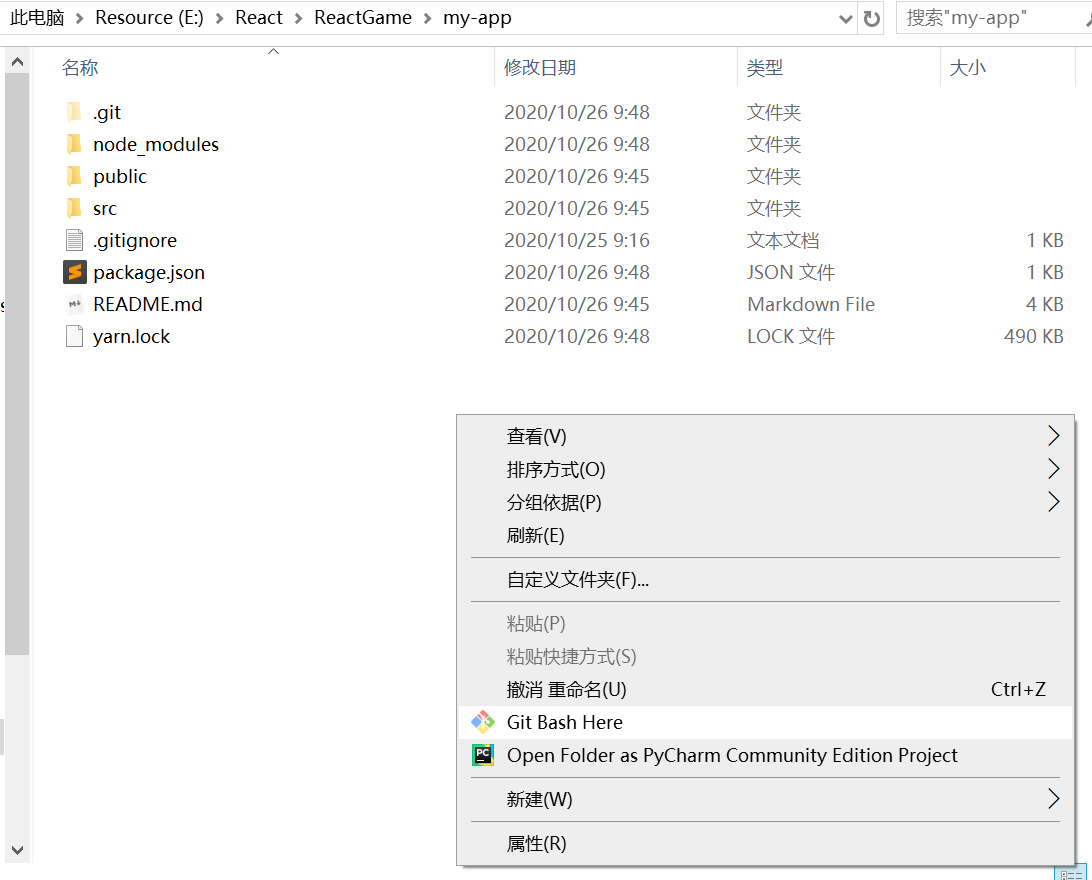Open breadcrumb chevron after ReactGame
The width and height of the screenshot is (1092, 880).
tap(428, 19)
